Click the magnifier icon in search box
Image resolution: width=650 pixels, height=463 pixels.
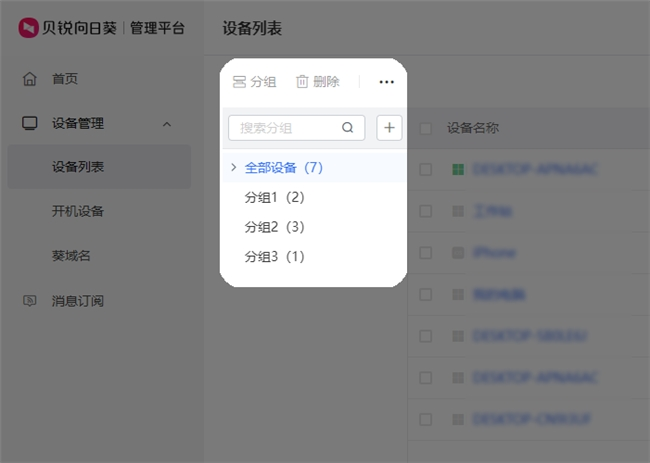click(348, 128)
